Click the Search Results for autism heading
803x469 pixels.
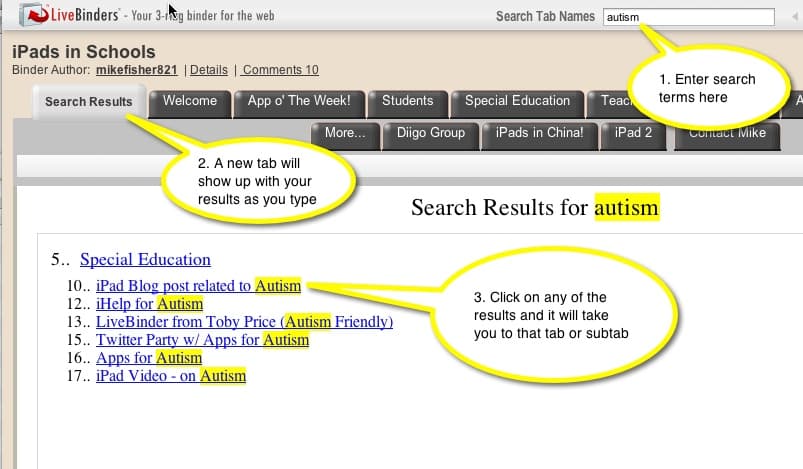(535, 207)
